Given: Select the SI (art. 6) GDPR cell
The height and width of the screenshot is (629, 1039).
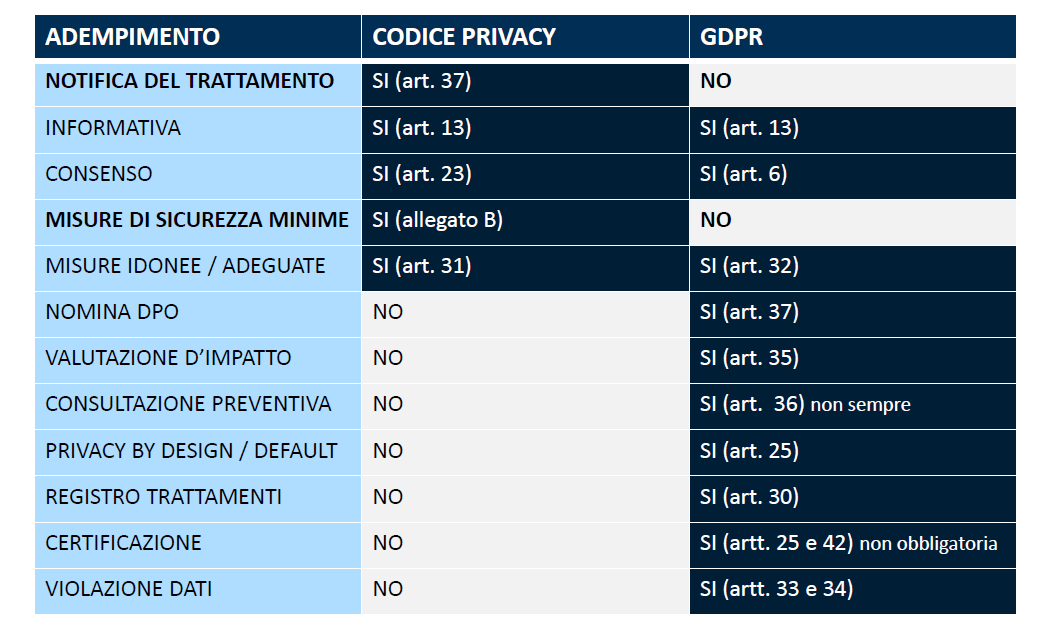Looking at the screenshot, I should coord(743,174).
